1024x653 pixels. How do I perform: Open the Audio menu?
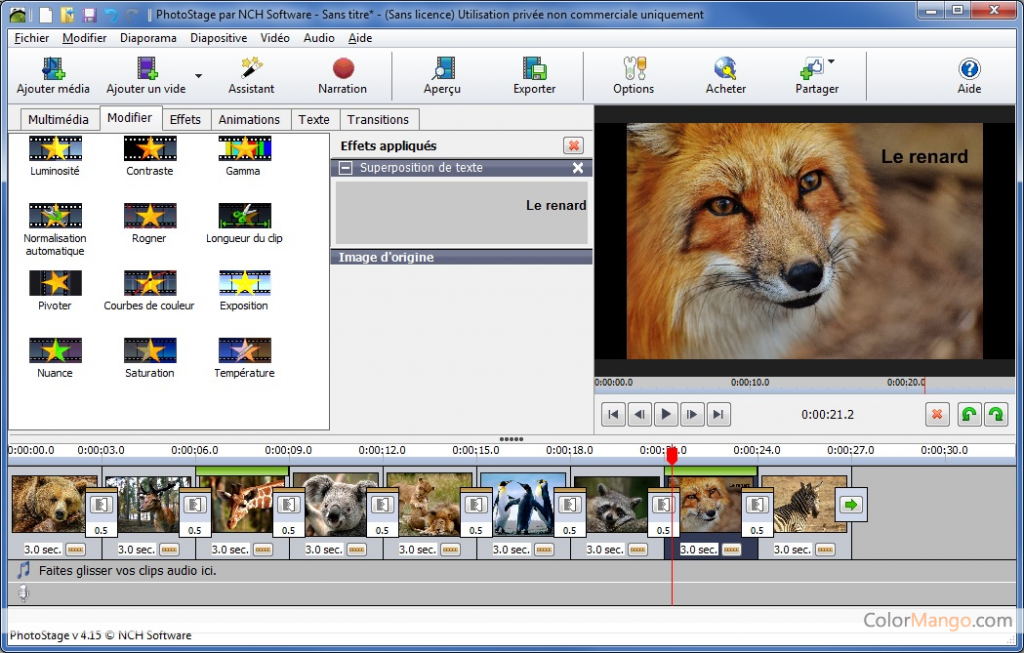coord(319,38)
